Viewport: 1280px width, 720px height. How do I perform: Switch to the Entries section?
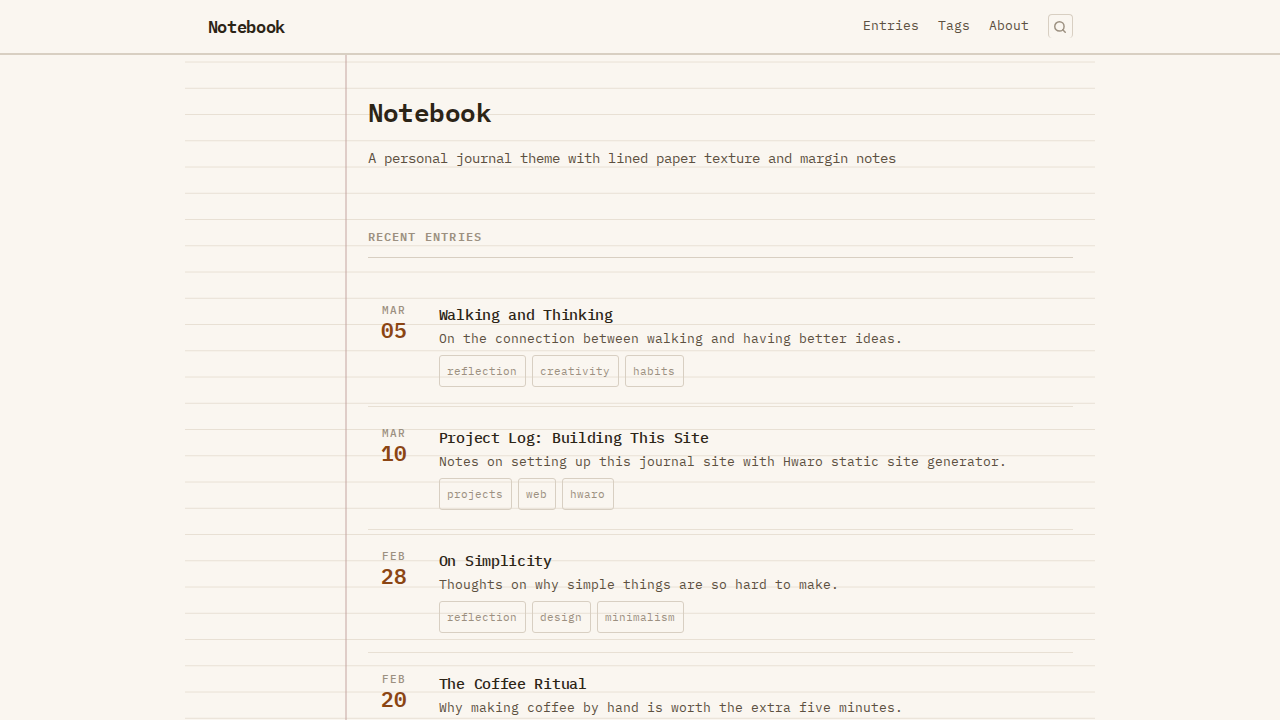pos(890,25)
